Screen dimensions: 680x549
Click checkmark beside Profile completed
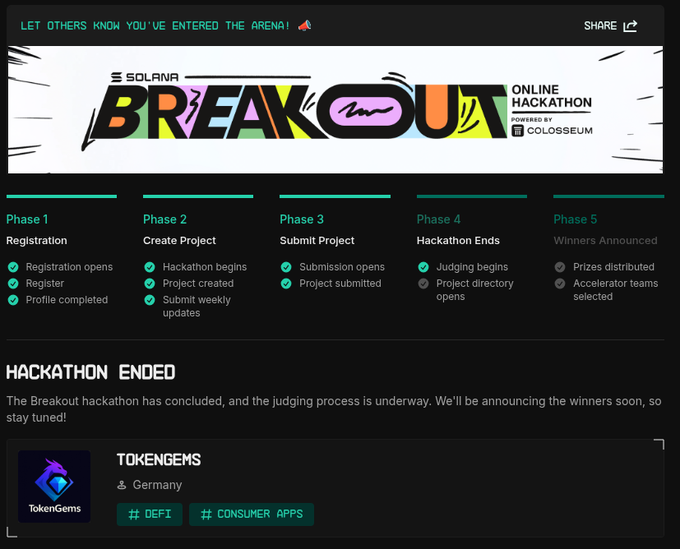(x=13, y=300)
